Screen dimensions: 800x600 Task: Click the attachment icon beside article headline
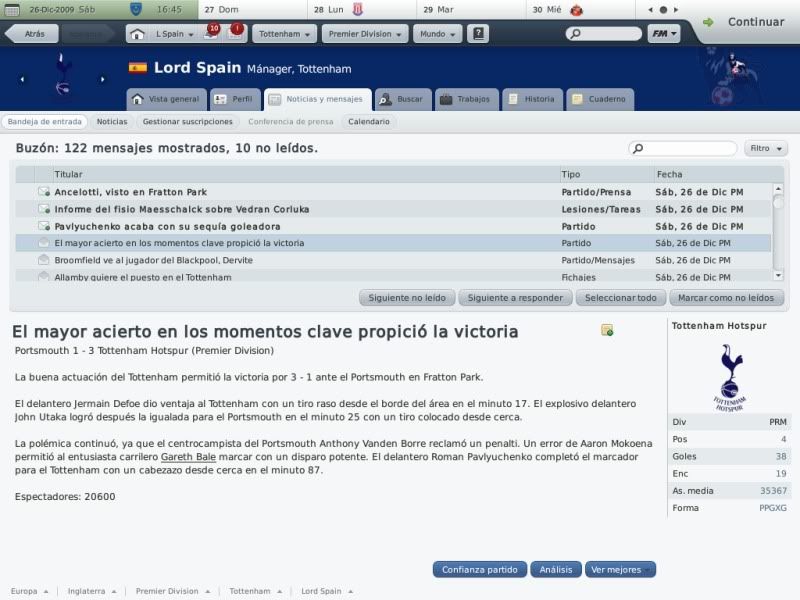click(607, 330)
